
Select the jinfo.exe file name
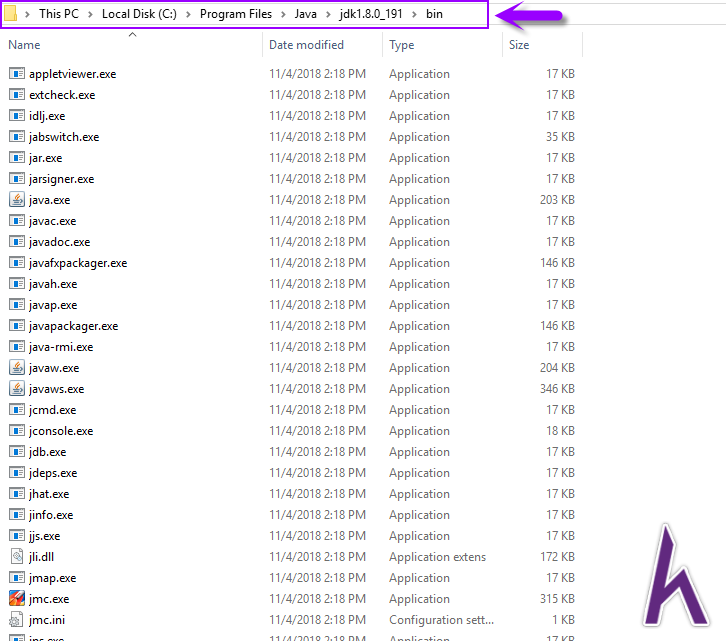coord(51,515)
